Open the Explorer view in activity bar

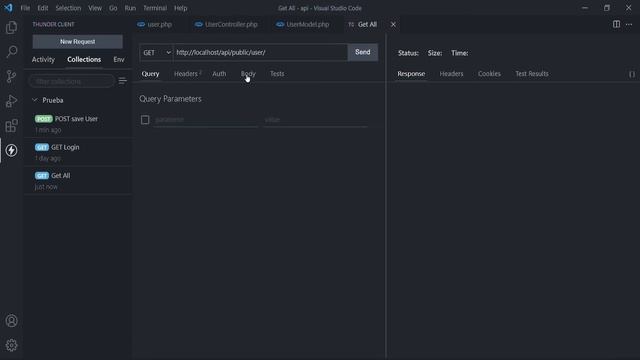(11, 27)
